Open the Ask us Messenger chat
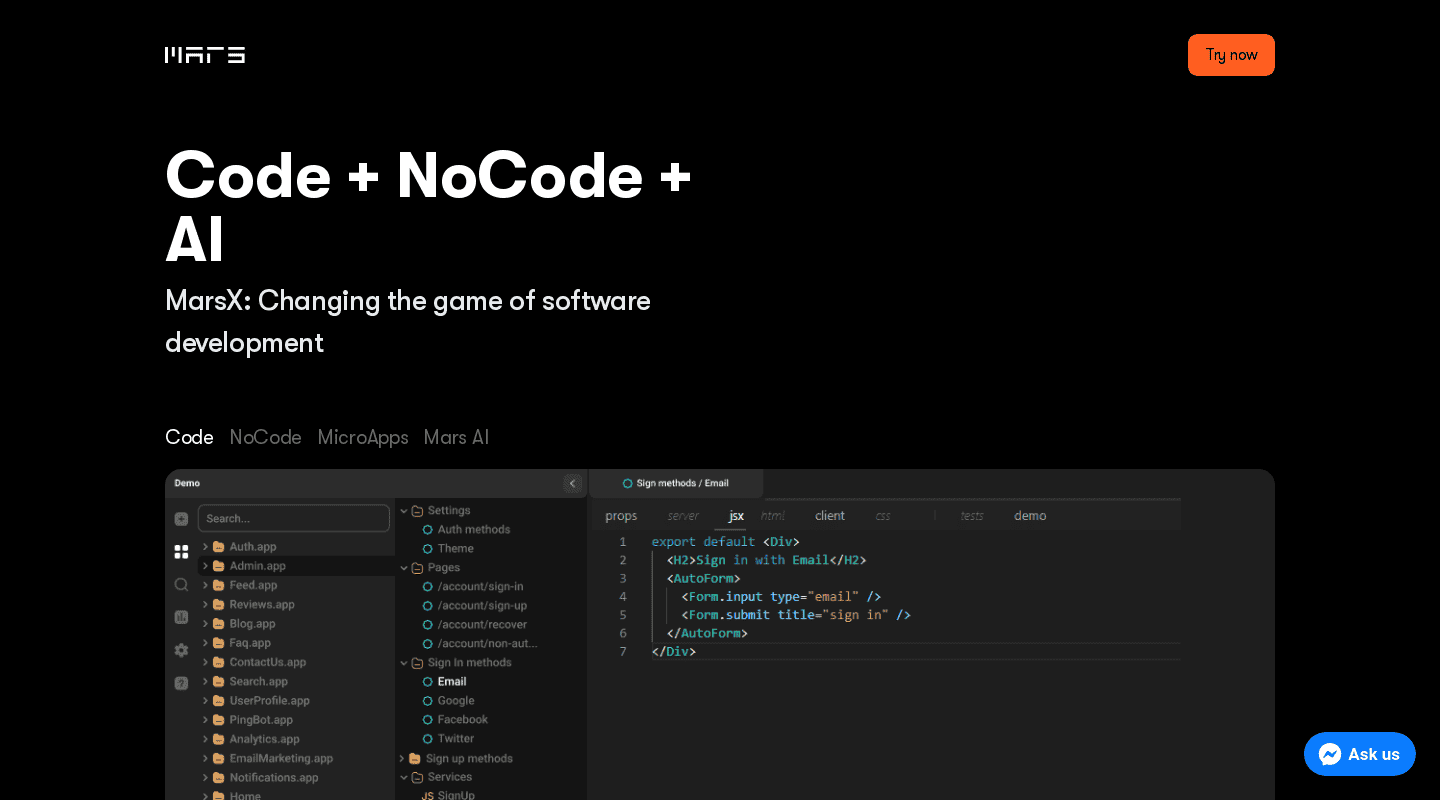1440x800 pixels. (1359, 754)
